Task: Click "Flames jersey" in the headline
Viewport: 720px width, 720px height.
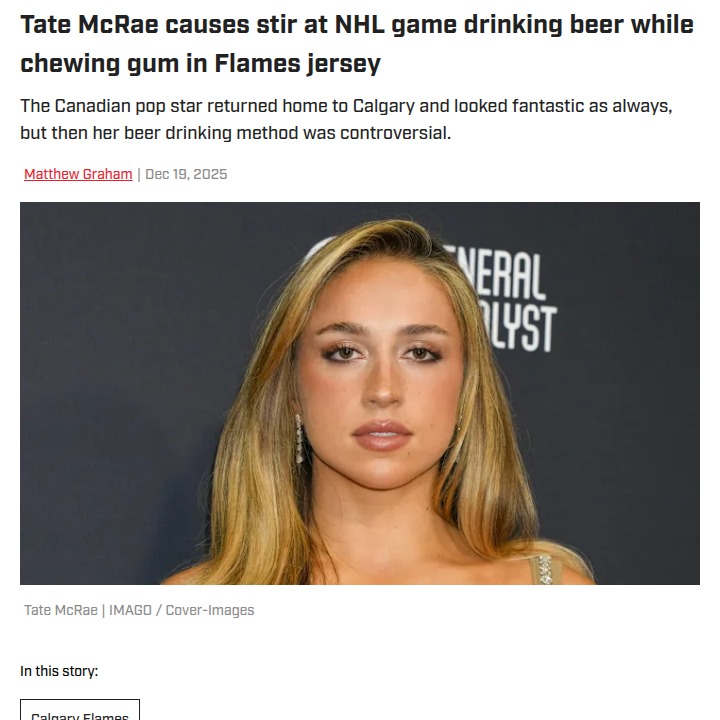Action: [x=297, y=64]
